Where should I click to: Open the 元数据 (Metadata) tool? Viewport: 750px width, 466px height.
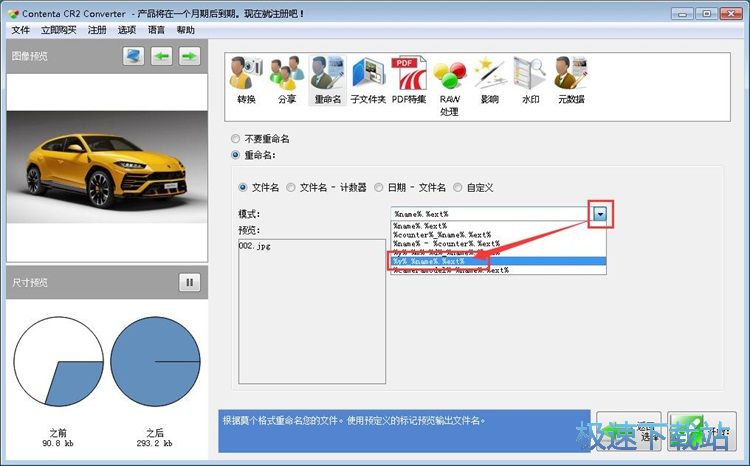[x=571, y=80]
